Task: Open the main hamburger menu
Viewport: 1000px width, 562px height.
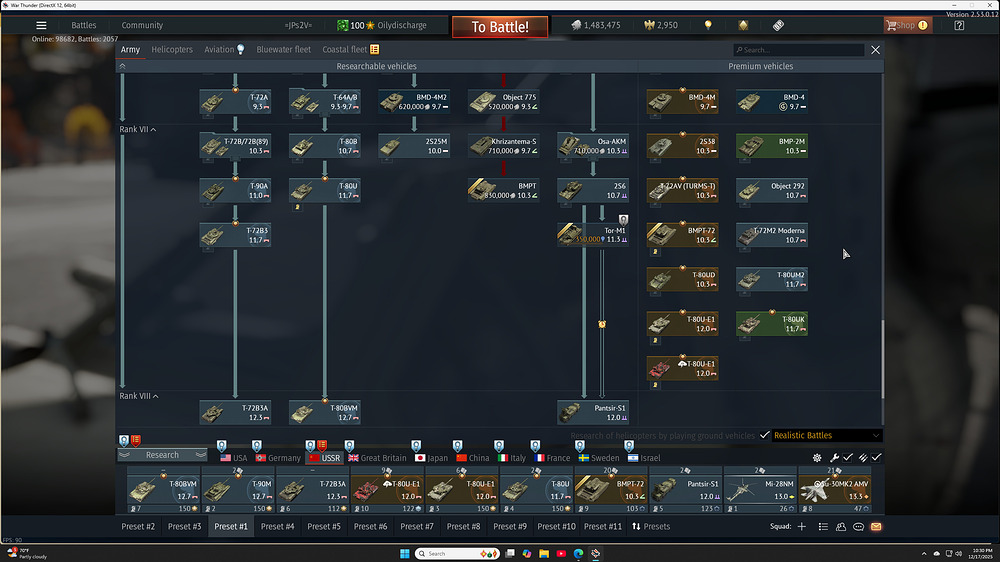Action: click(41, 25)
